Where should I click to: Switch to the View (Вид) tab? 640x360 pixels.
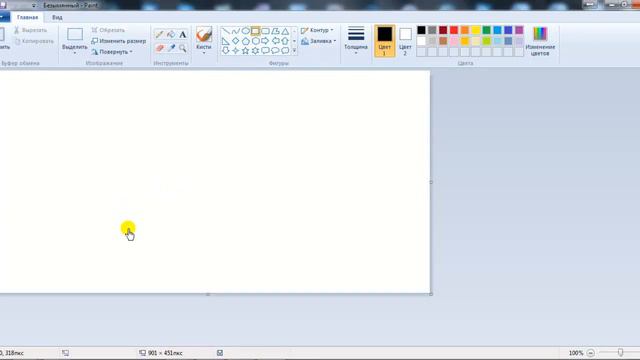click(x=57, y=18)
